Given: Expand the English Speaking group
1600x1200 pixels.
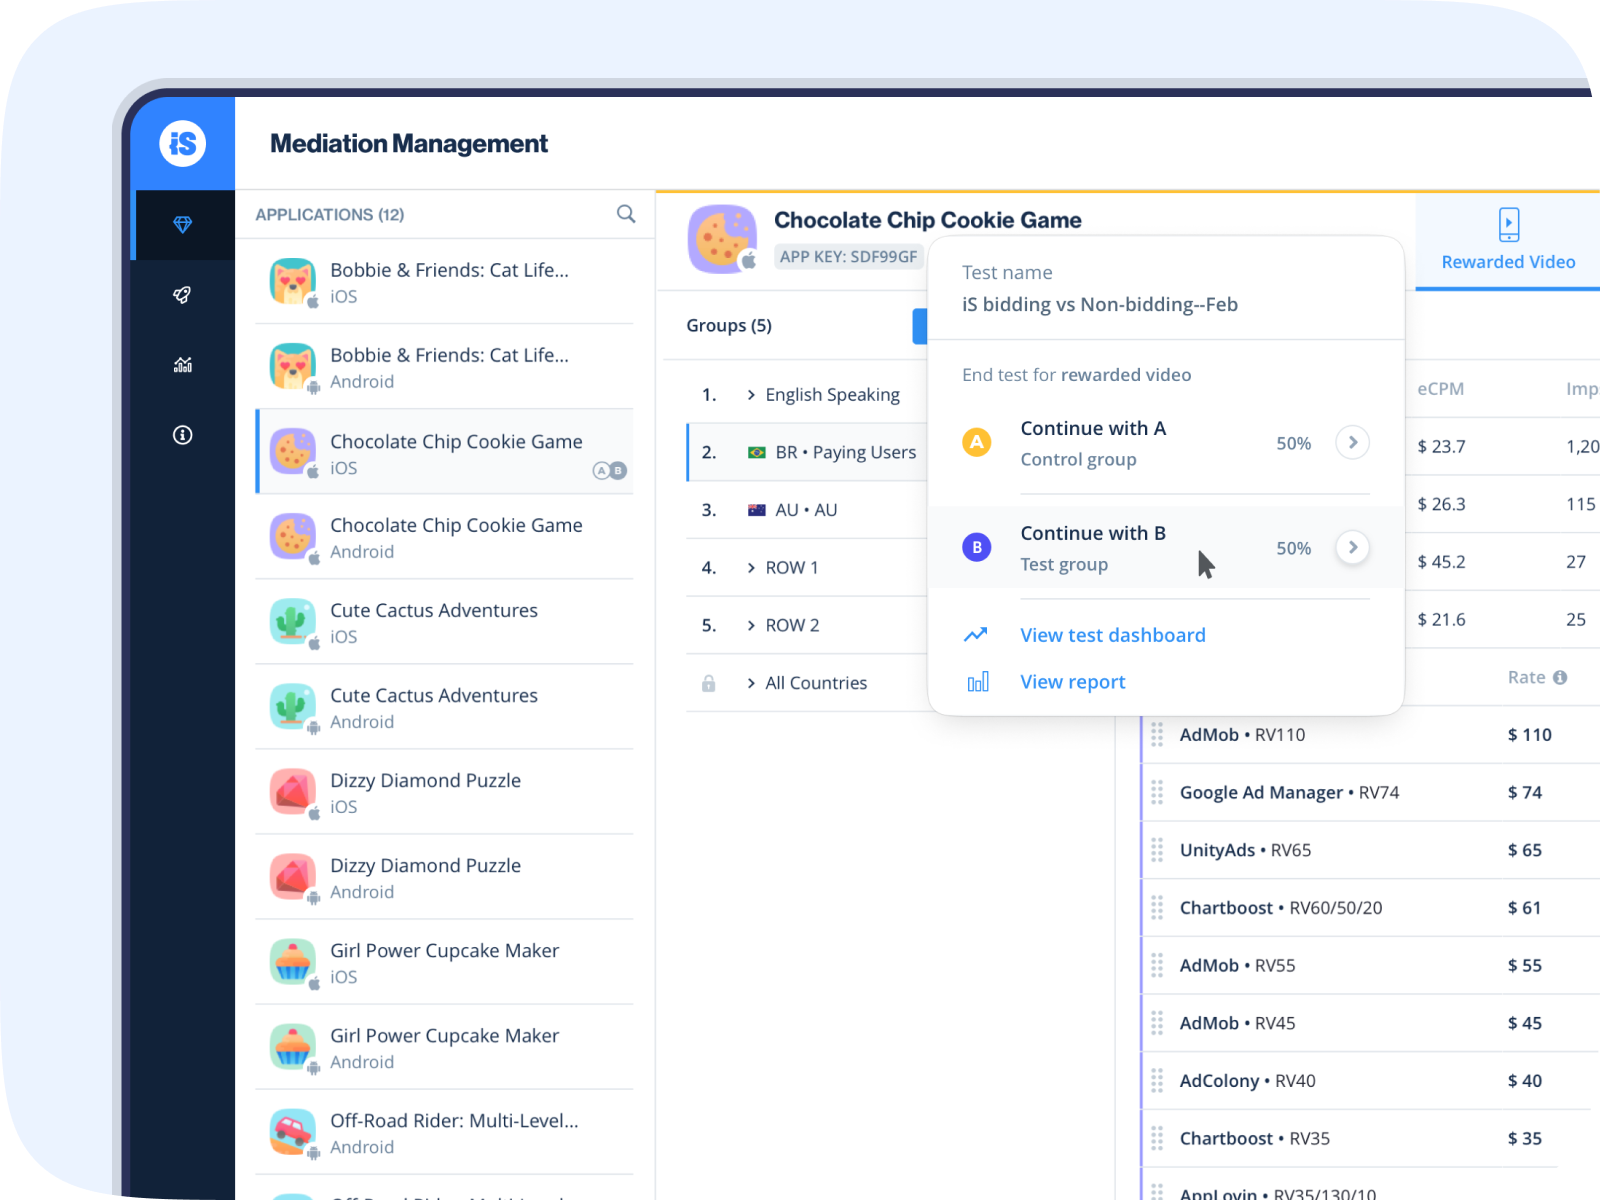Looking at the screenshot, I should tap(751, 395).
